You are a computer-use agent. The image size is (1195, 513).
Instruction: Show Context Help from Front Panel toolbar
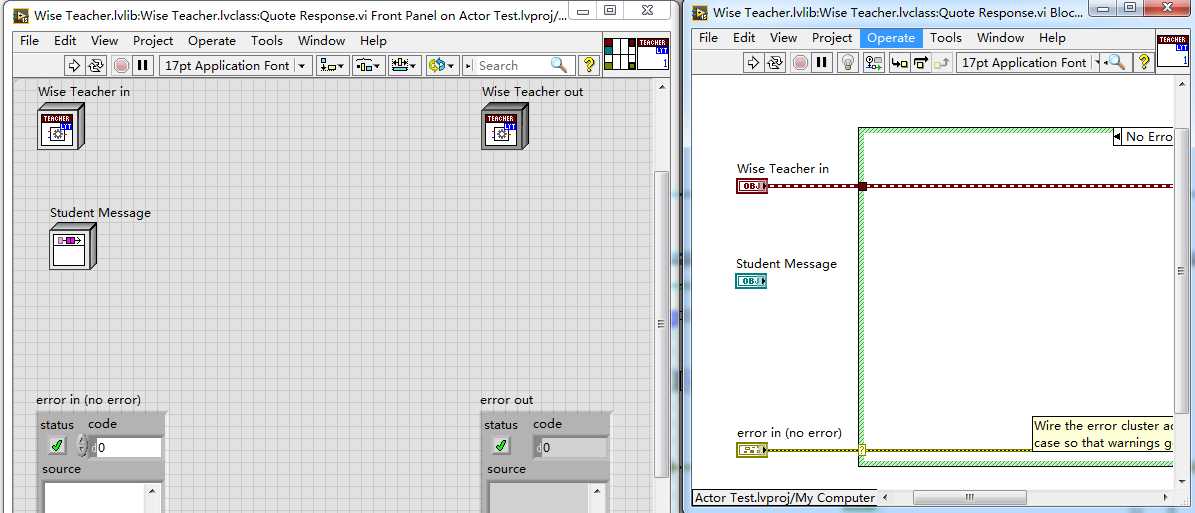click(x=589, y=66)
